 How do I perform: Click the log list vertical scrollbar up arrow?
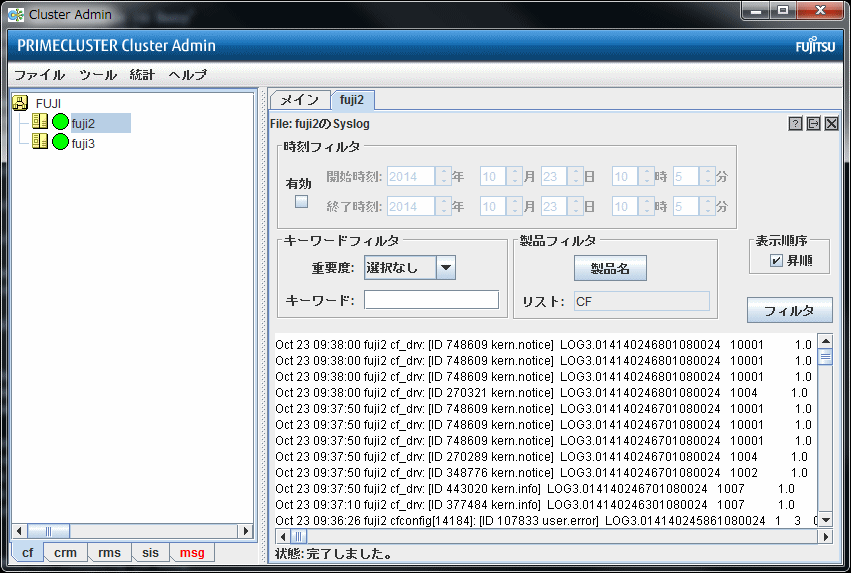pos(825,341)
